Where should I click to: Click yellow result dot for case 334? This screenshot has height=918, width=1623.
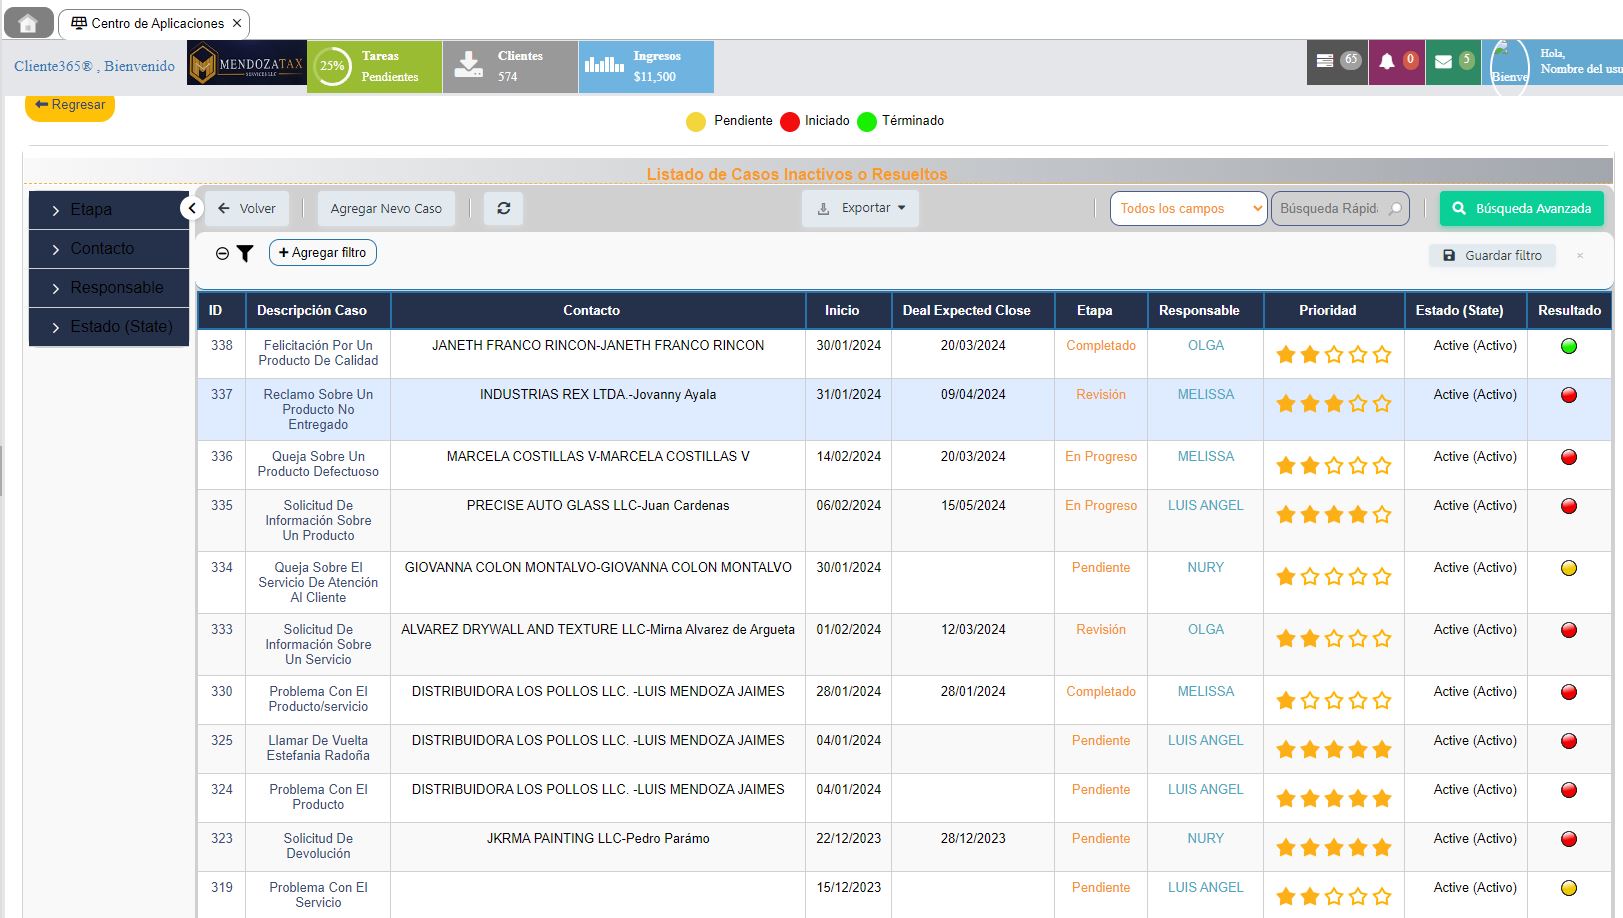tap(1569, 568)
